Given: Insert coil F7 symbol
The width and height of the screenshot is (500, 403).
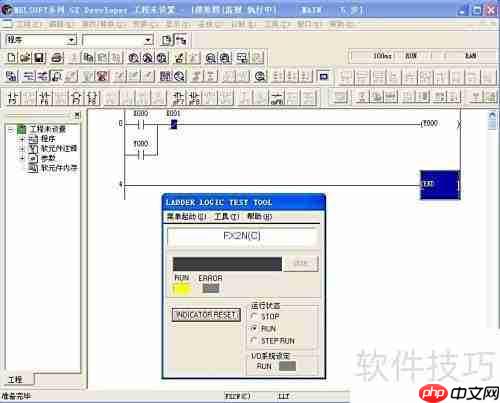Looking at the screenshot, I should click(76, 98).
